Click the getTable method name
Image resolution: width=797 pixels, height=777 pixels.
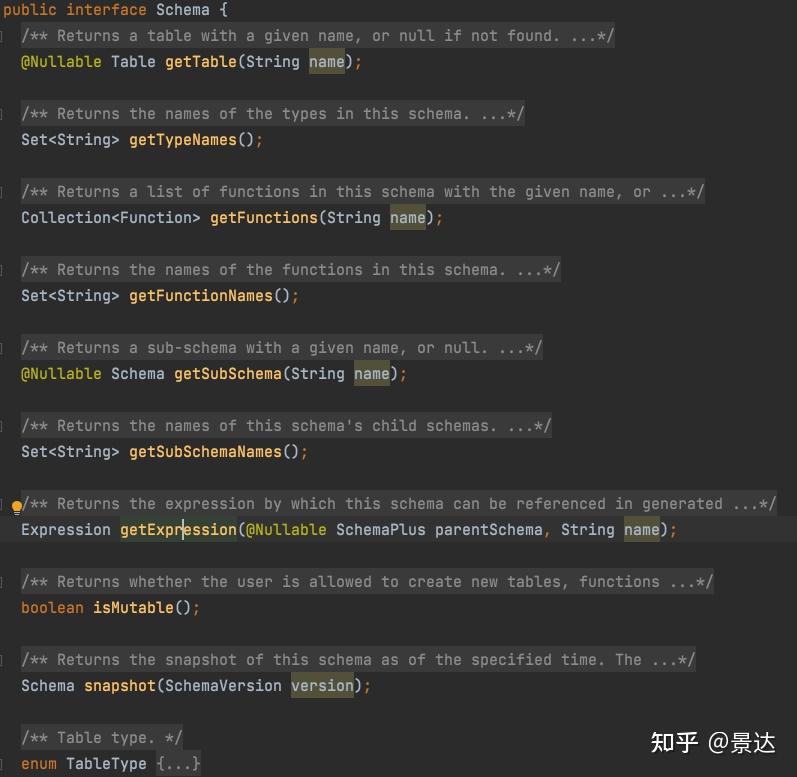(205, 62)
